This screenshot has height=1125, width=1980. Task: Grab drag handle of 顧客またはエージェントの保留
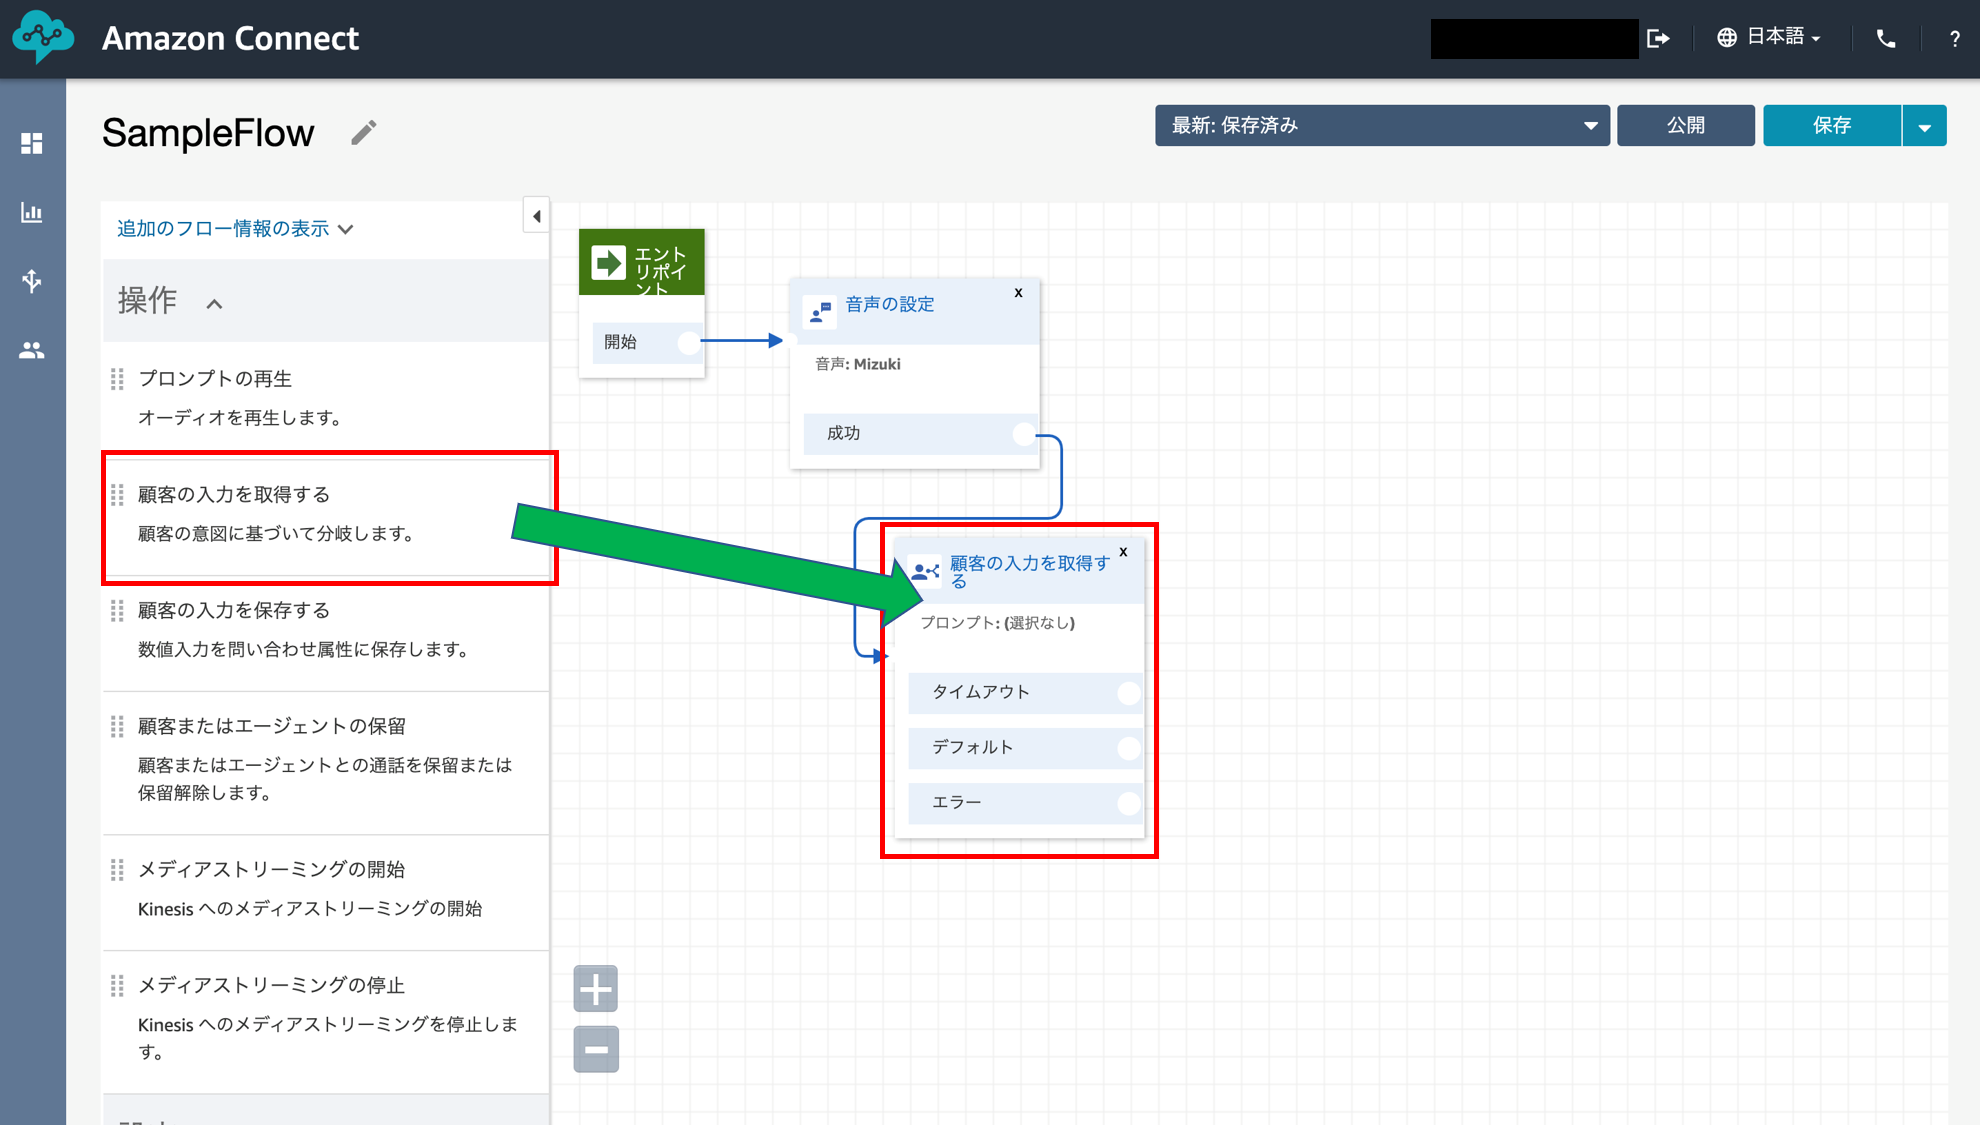tap(117, 726)
